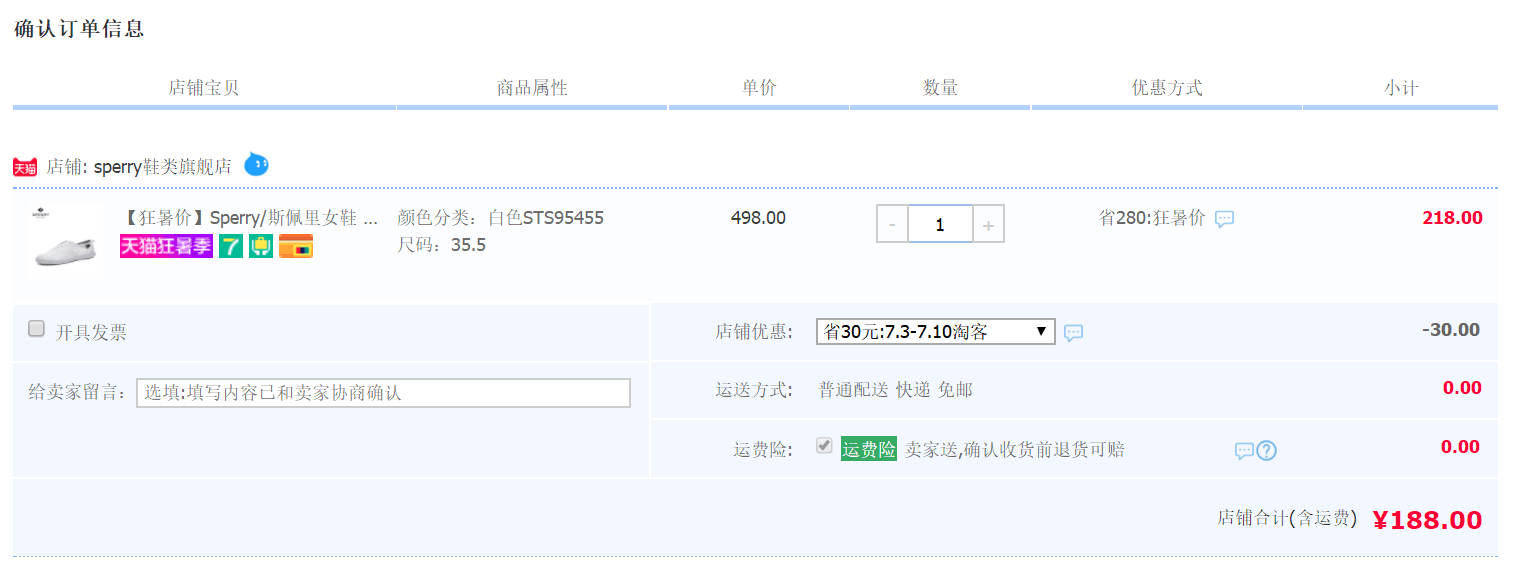Click the 数量 column header
This screenshot has width=1514, height=561.
coord(940,88)
